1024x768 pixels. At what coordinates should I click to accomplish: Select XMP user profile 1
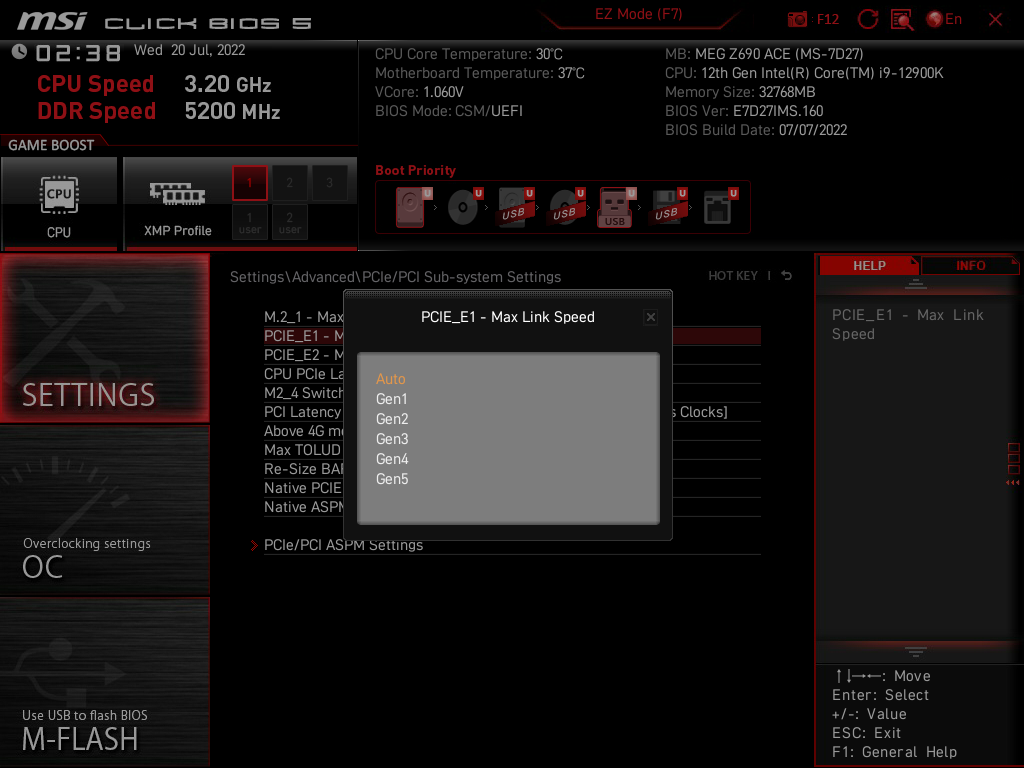[x=249, y=222]
